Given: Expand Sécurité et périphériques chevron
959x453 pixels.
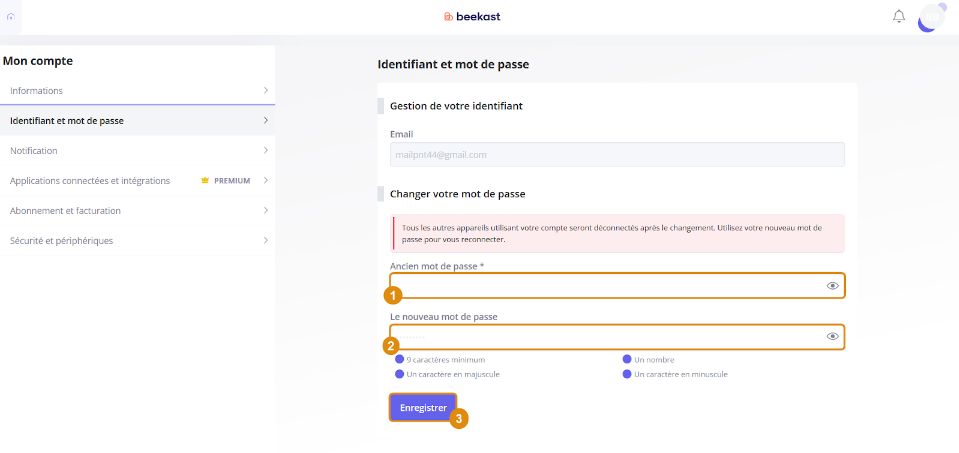Looking at the screenshot, I should click(x=265, y=240).
